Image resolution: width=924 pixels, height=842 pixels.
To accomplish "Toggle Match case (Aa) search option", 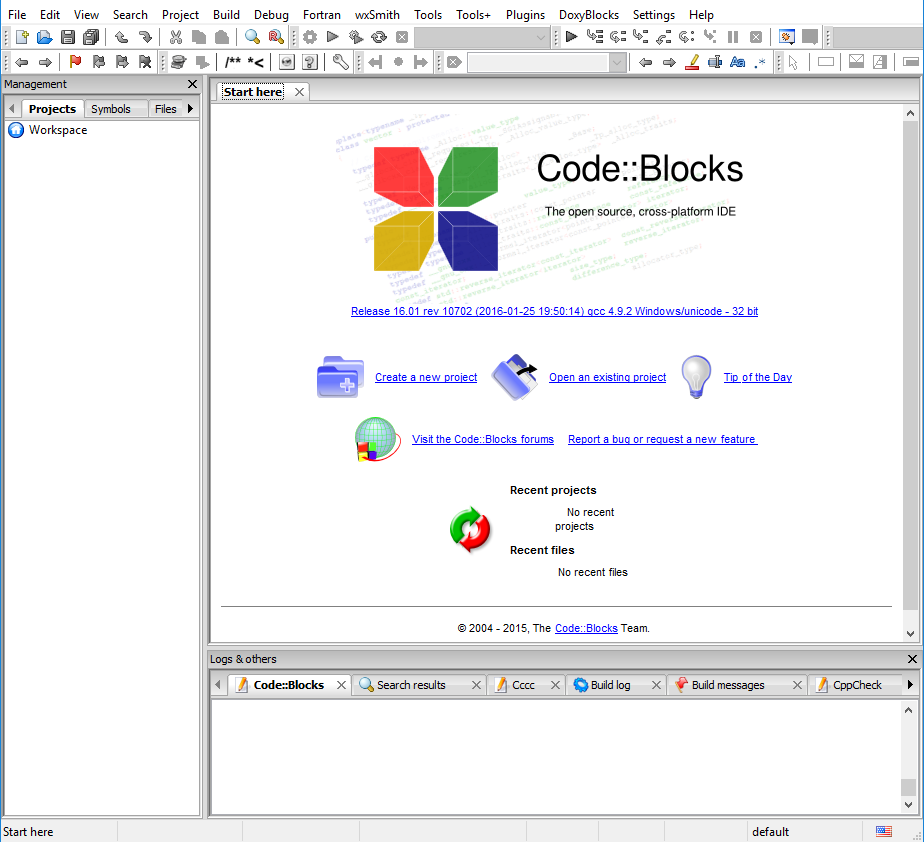I will pyautogui.click(x=738, y=62).
